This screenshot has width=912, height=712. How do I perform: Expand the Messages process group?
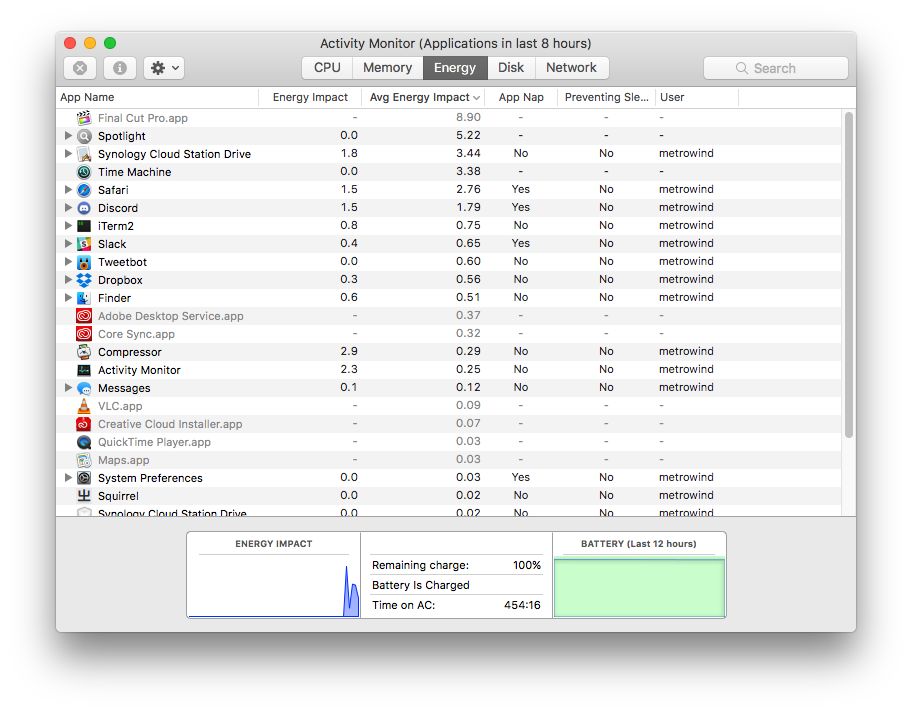click(x=68, y=388)
